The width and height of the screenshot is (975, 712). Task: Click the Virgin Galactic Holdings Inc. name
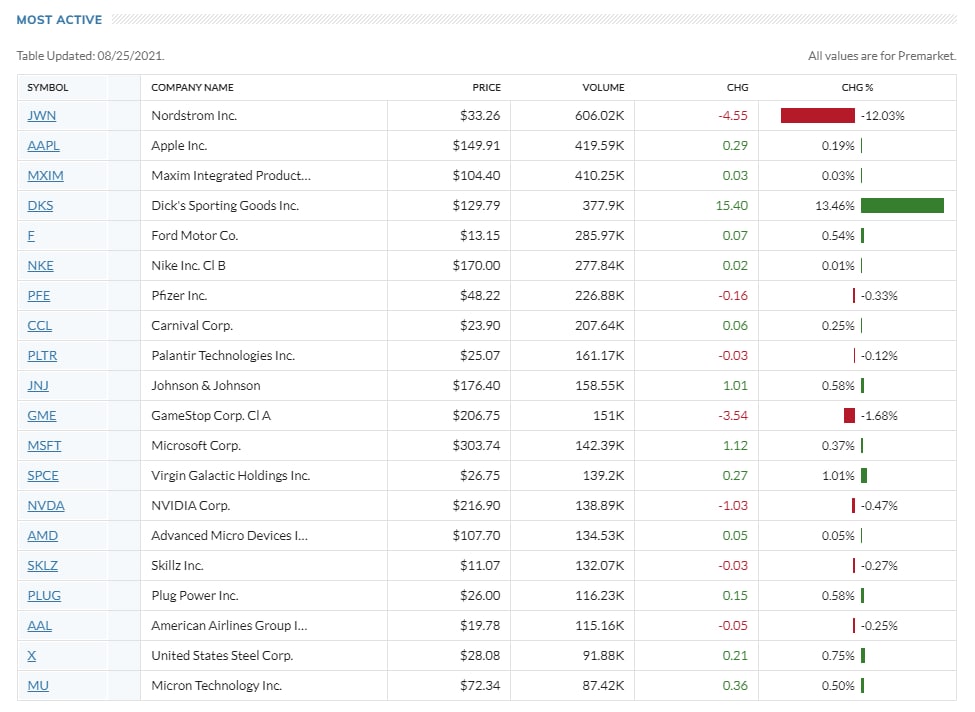click(231, 476)
